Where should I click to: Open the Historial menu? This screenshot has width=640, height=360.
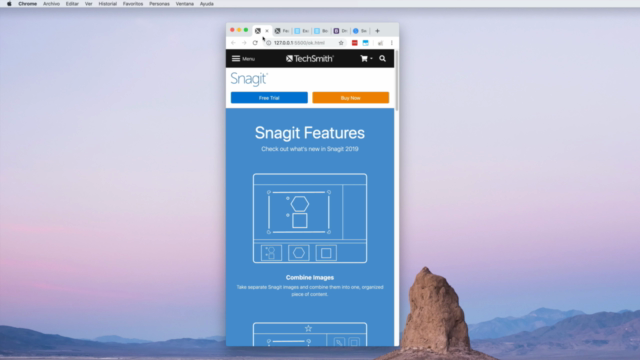(x=108, y=4)
